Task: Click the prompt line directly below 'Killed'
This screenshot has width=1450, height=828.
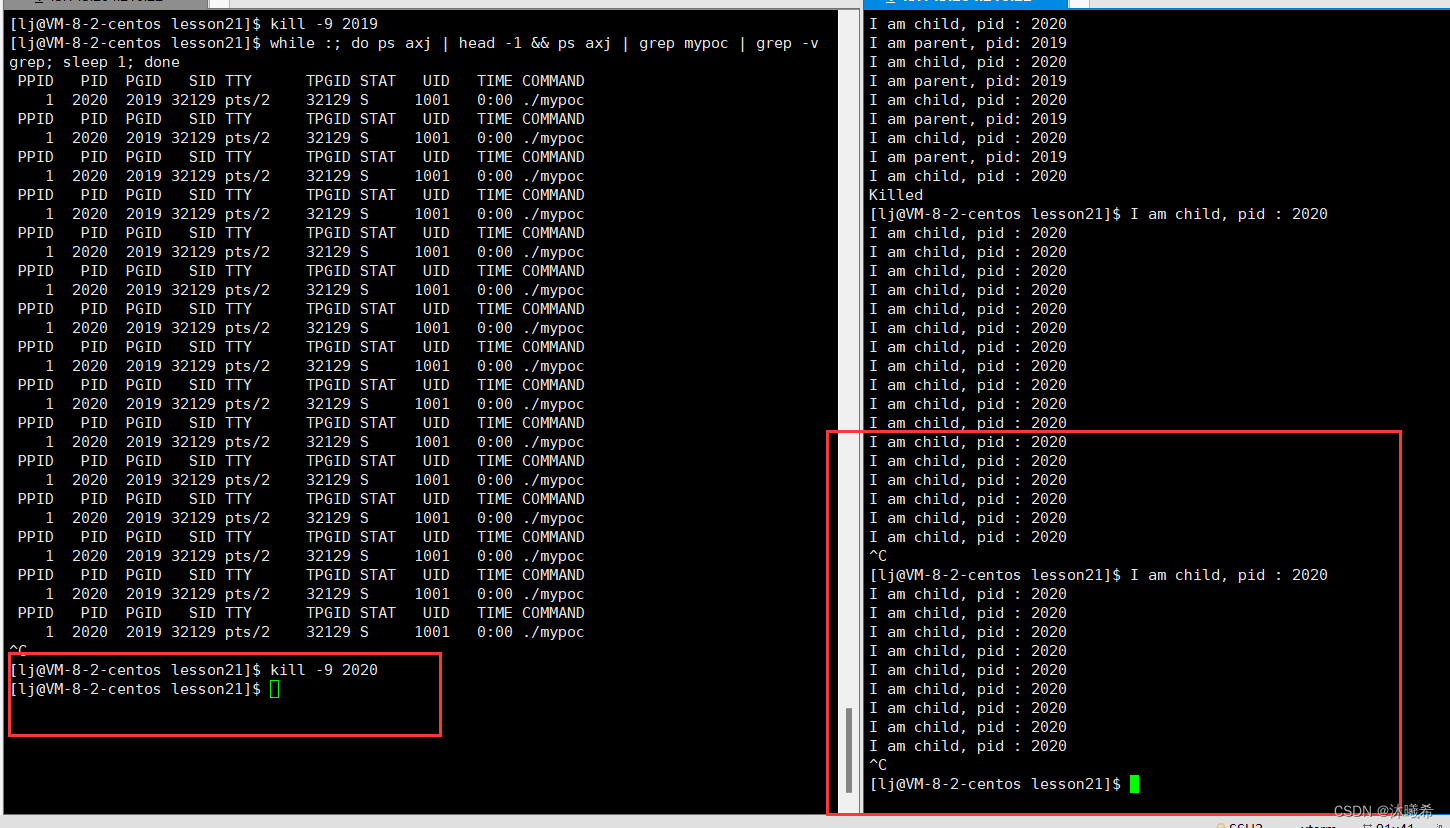Action: [1098, 214]
